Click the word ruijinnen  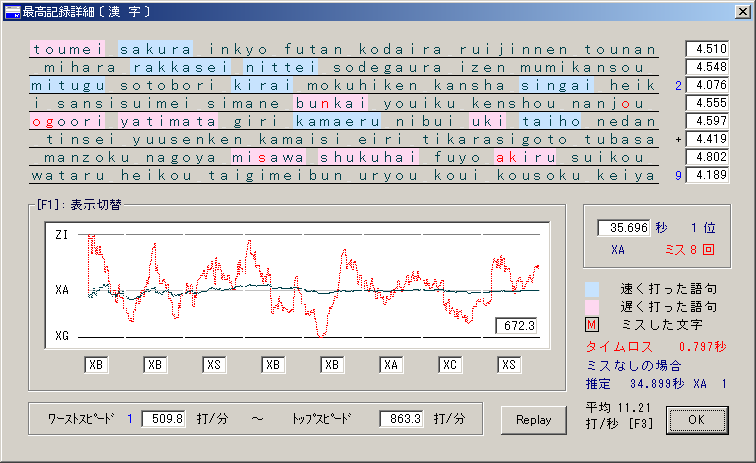point(513,49)
